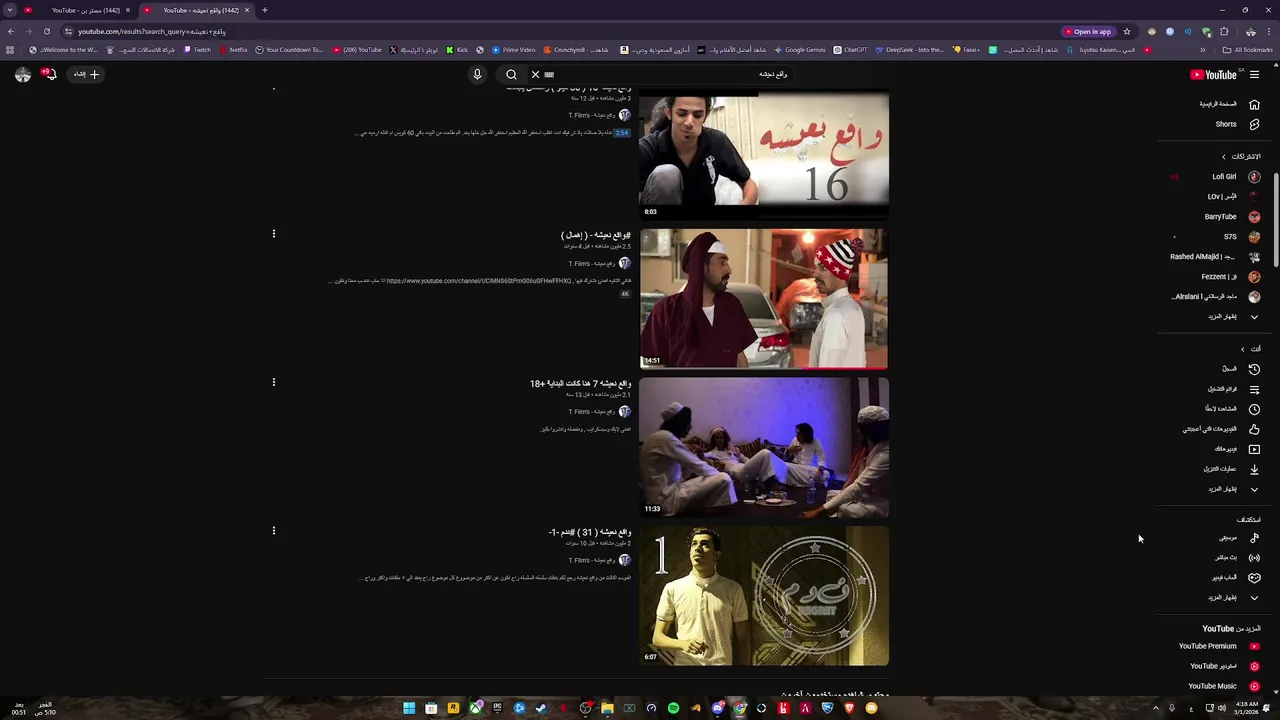Click the address bar URL
1280x720 pixels.
pos(152,31)
